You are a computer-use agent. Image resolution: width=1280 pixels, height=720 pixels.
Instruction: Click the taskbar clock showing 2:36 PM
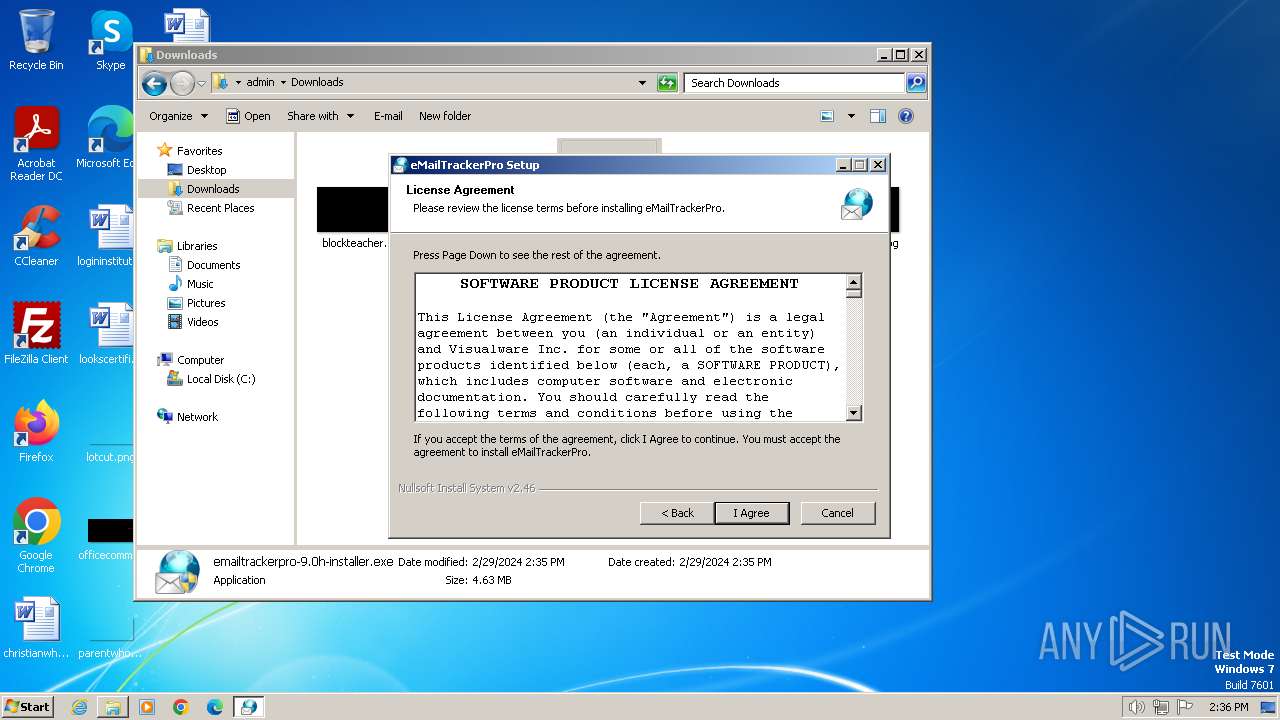pyautogui.click(x=1228, y=707)
